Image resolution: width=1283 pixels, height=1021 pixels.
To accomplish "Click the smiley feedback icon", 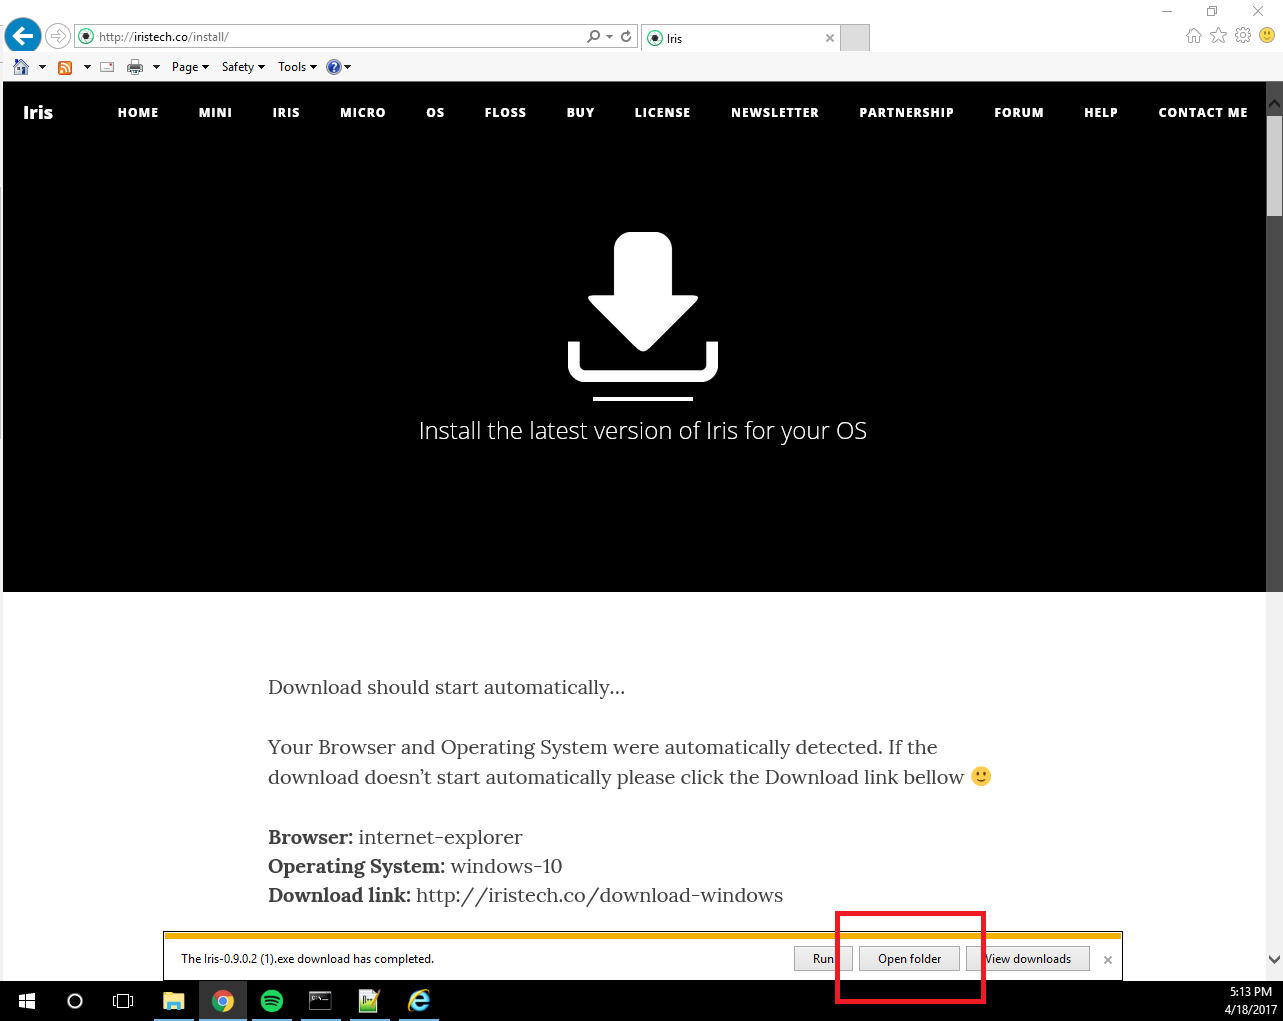I will pyautogui.click(x=1267, y=36).
